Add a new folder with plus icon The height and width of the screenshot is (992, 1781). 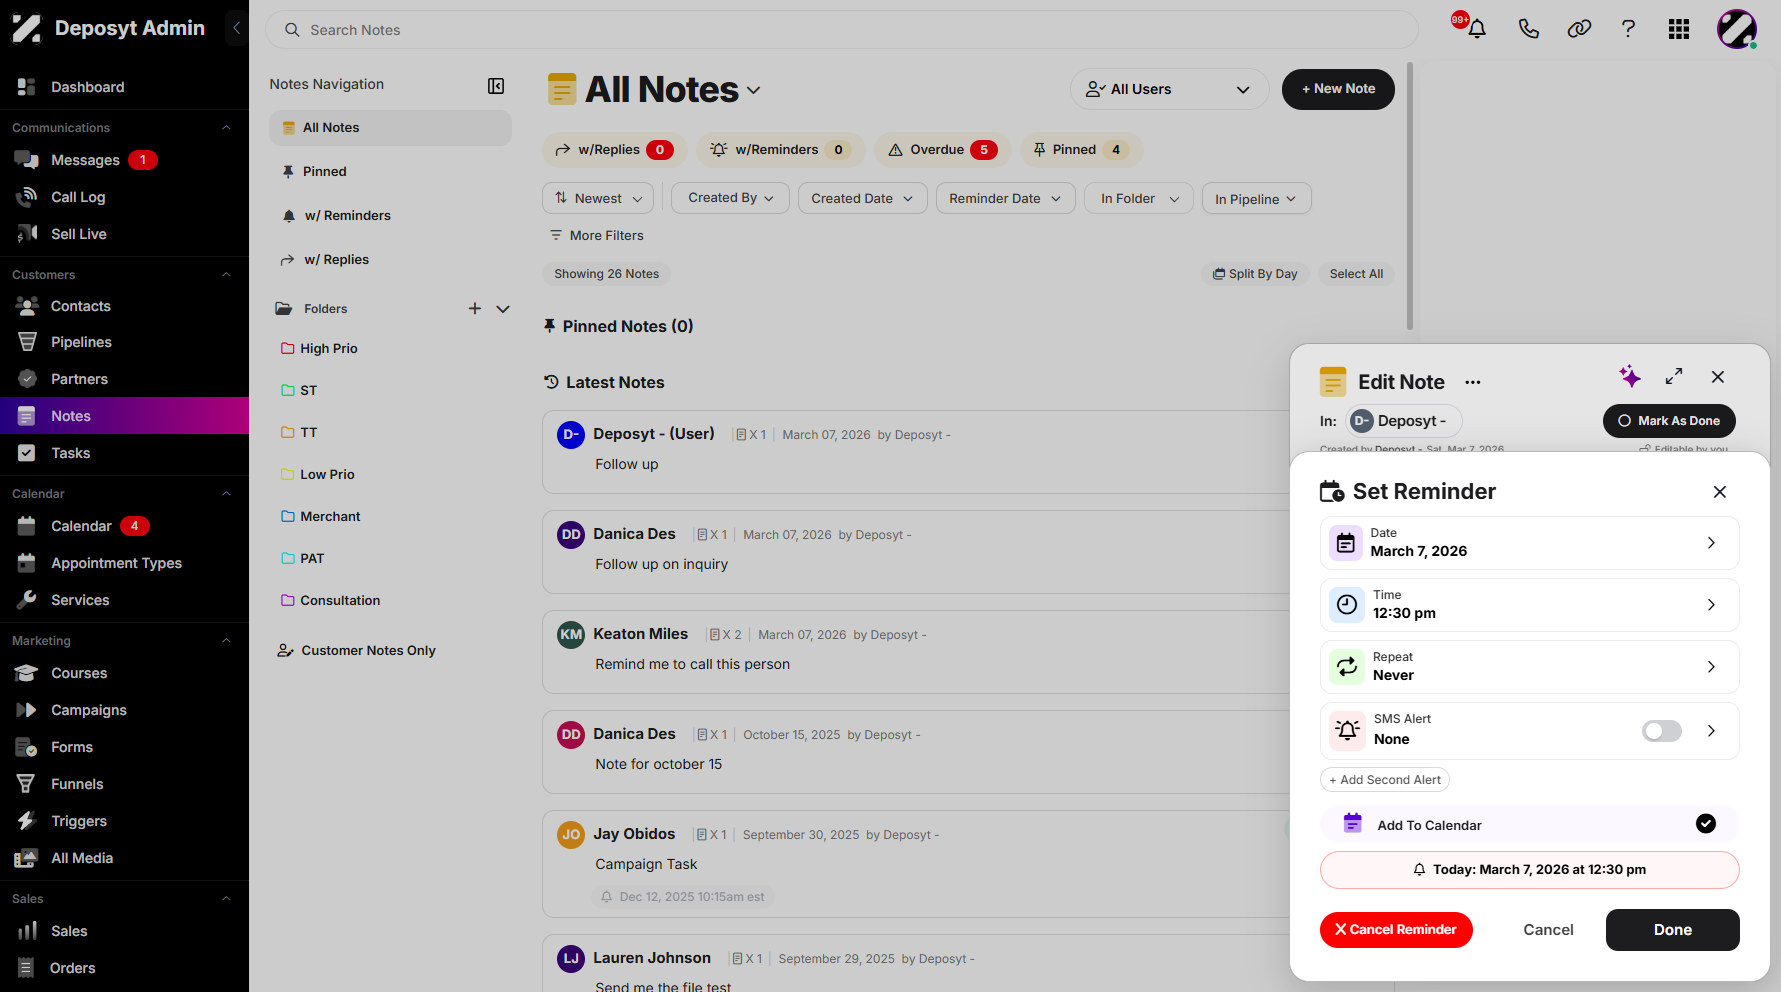475,309
